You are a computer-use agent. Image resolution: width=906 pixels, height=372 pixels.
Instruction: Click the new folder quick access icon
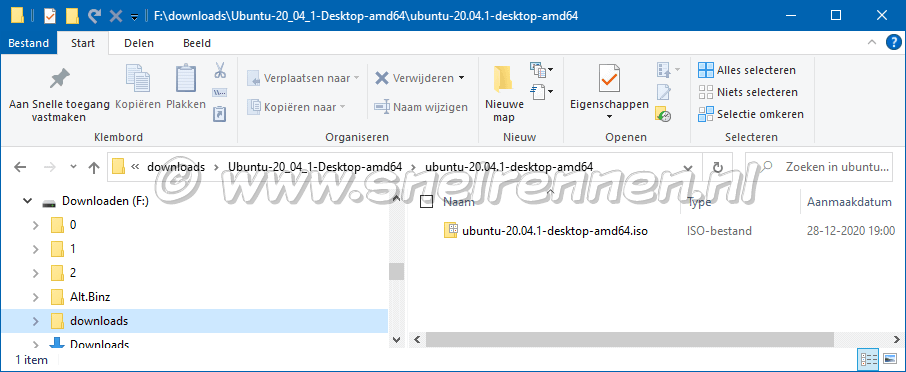point(72,16)
